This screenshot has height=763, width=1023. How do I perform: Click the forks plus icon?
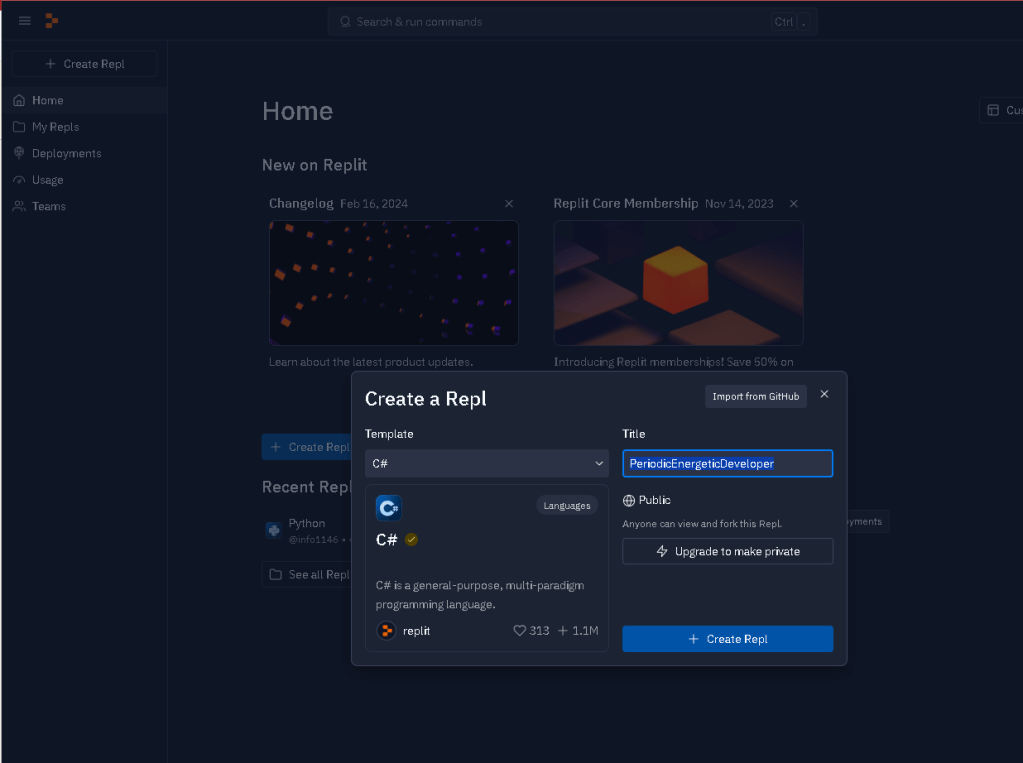[x=562, y=631]
